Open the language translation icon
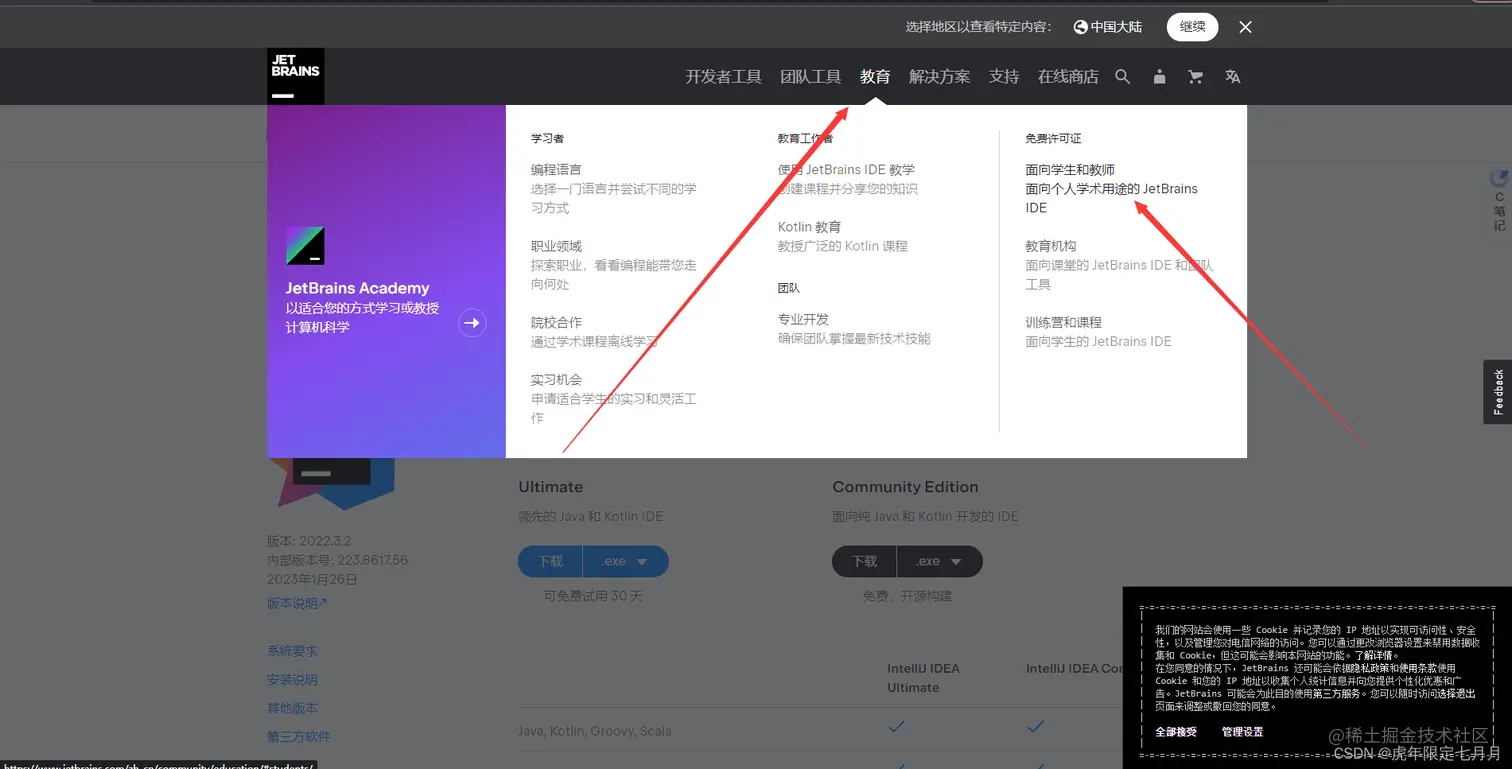Viewport: 1512px width, 769px height. click(x=1233, y=77)
